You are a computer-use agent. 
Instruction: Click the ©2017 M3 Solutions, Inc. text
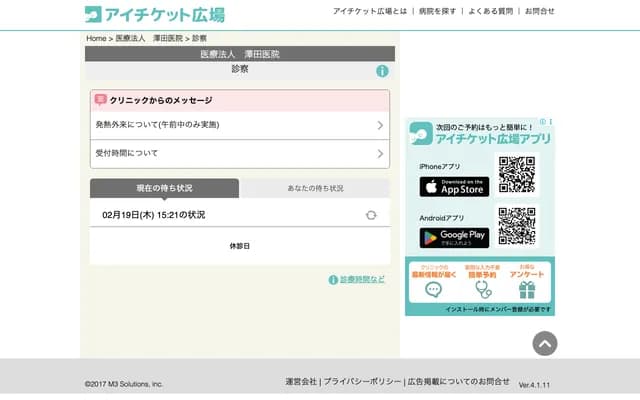(124, 384)
